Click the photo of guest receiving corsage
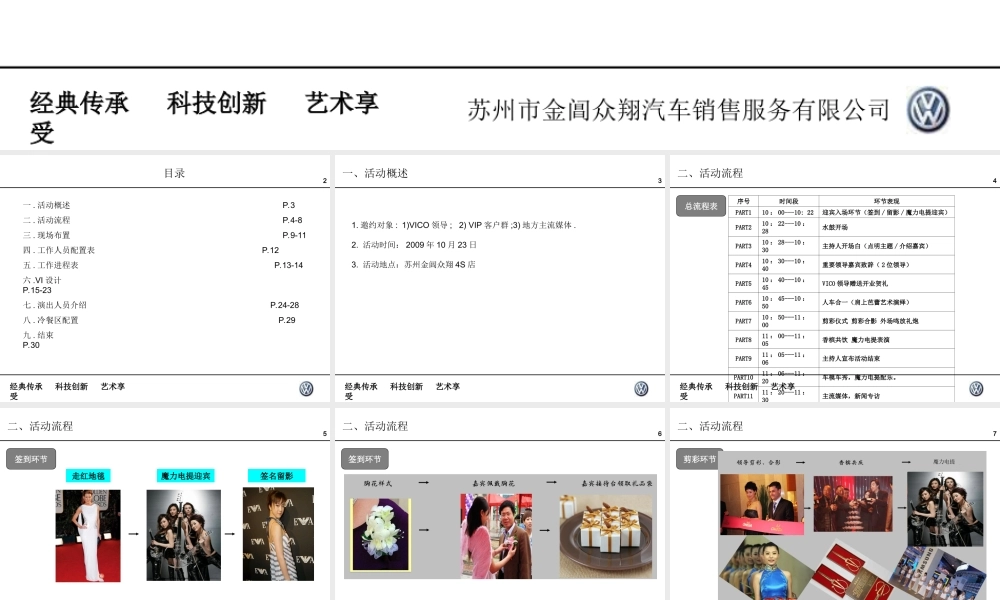1000x600 pixels. tap(496, 536)
